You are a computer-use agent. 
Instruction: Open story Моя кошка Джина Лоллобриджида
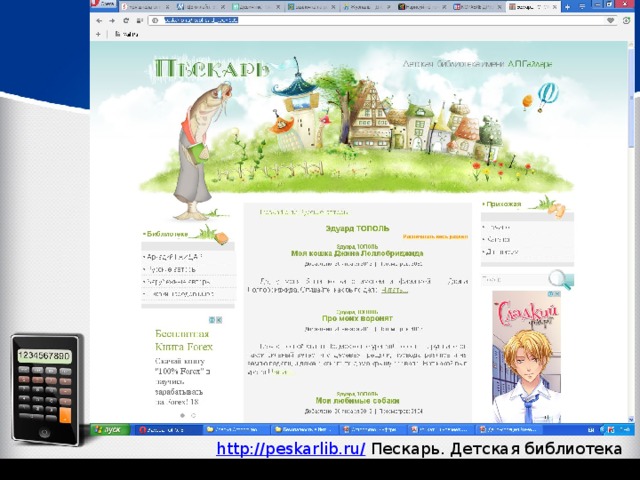357,253
